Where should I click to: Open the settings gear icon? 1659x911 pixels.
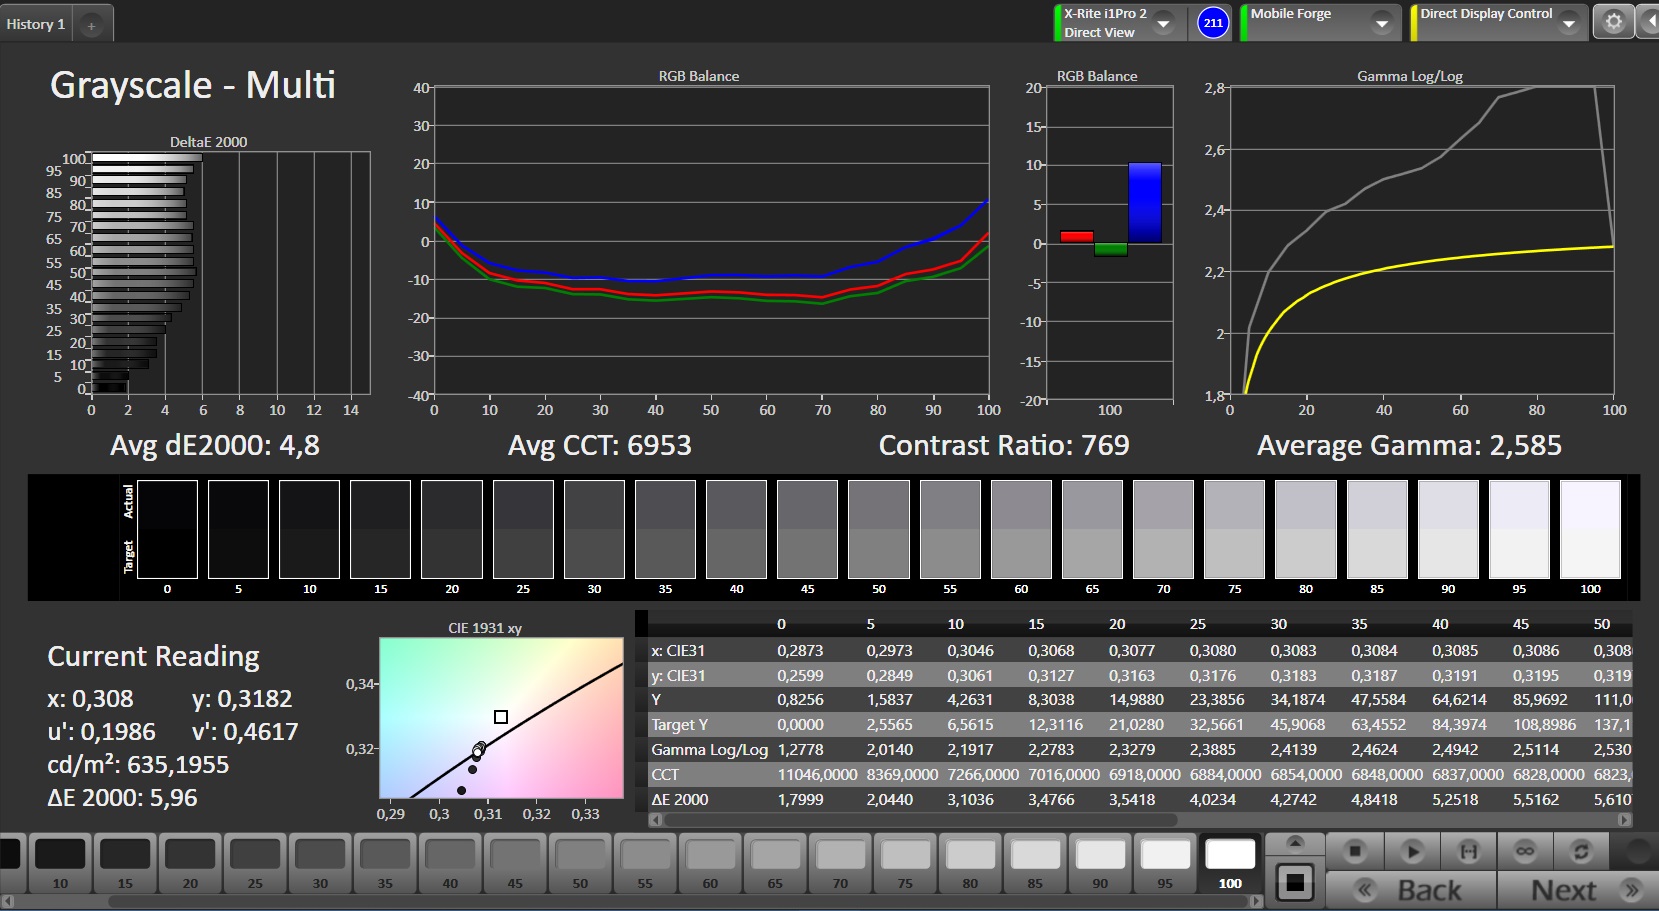pyautogui.click(x=1613, y=22)
